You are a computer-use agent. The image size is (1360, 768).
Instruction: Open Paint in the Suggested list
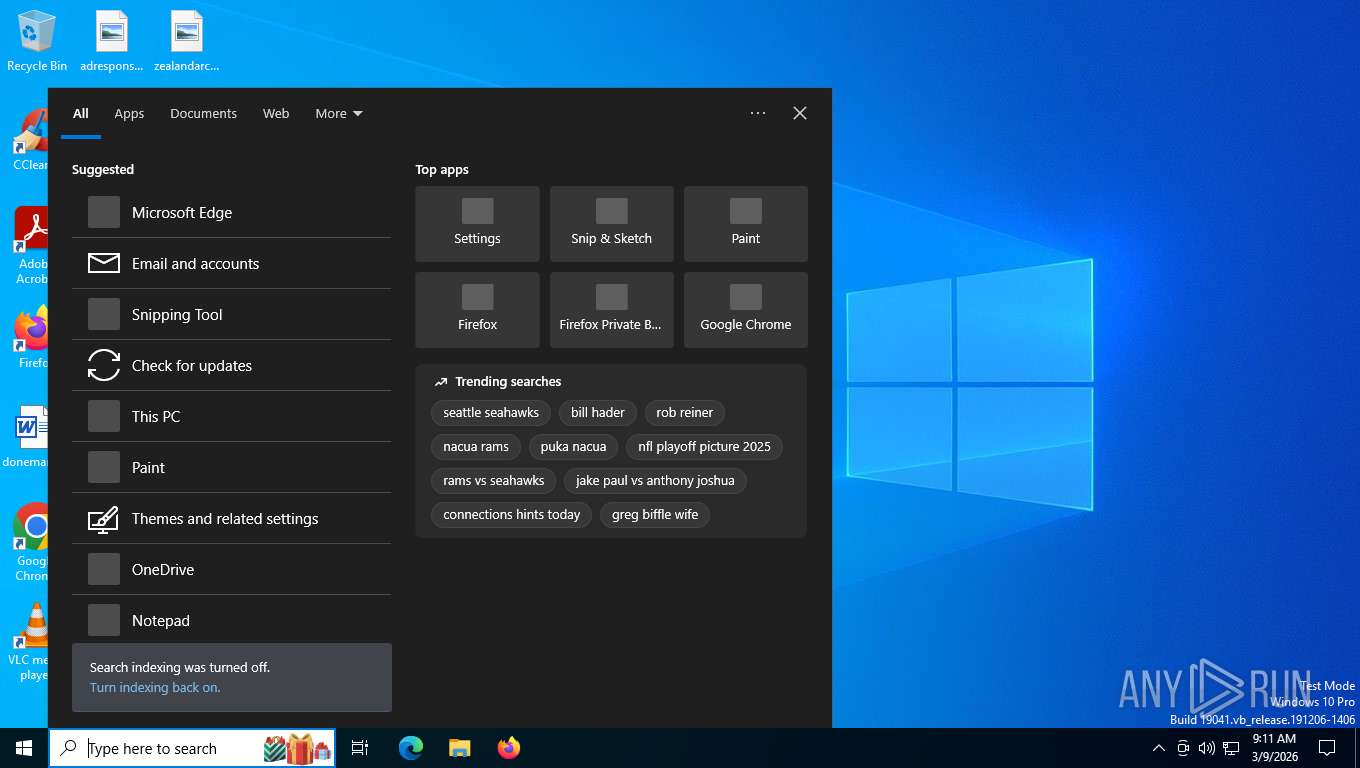(231, 467)
